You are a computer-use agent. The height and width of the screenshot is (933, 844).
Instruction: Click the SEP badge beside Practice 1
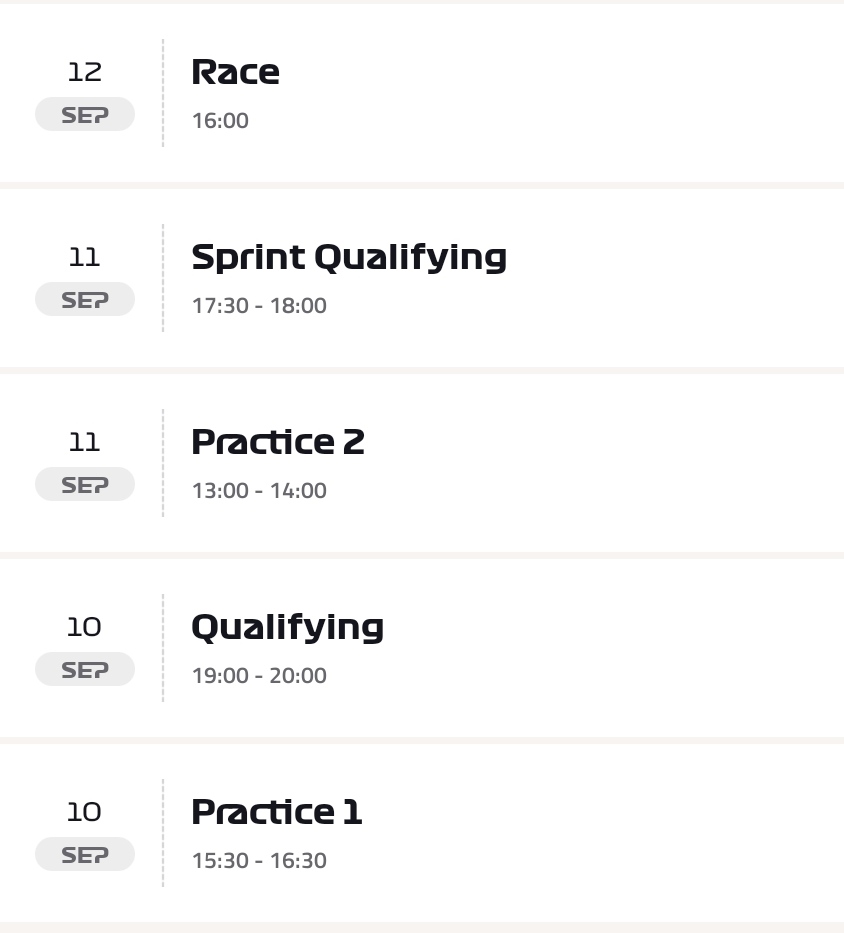pos(85,854)
